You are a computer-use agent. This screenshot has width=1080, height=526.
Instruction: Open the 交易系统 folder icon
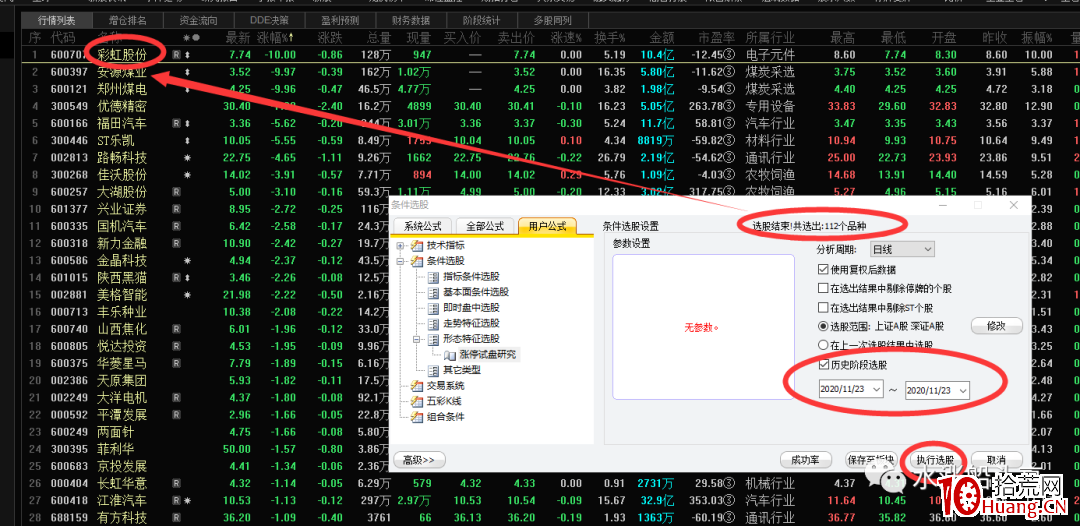(417, 386)
